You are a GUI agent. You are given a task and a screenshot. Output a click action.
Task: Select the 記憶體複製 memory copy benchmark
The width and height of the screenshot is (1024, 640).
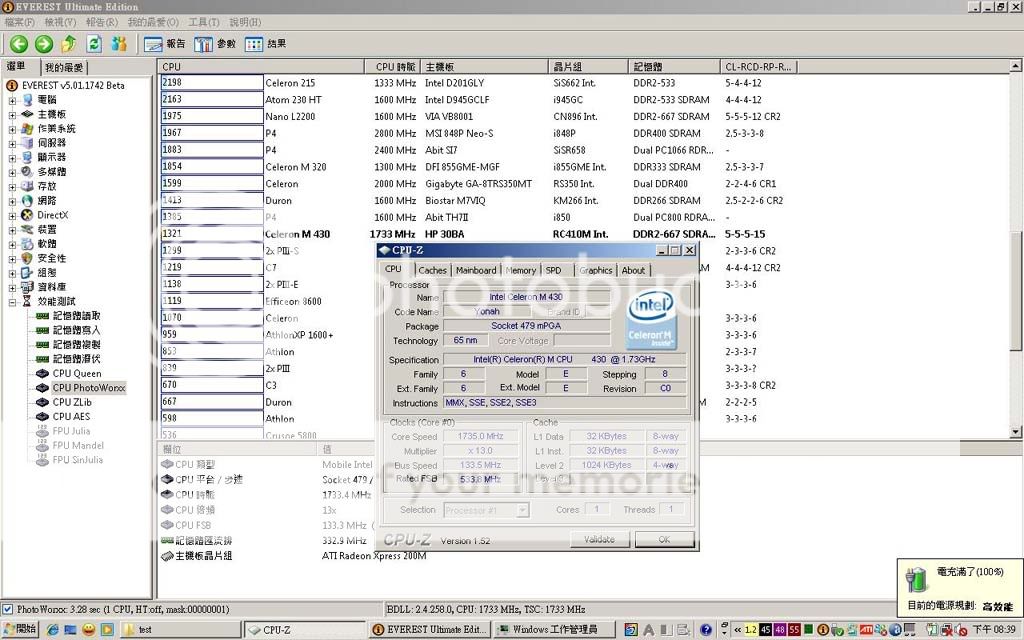click(x=76, y=344)
